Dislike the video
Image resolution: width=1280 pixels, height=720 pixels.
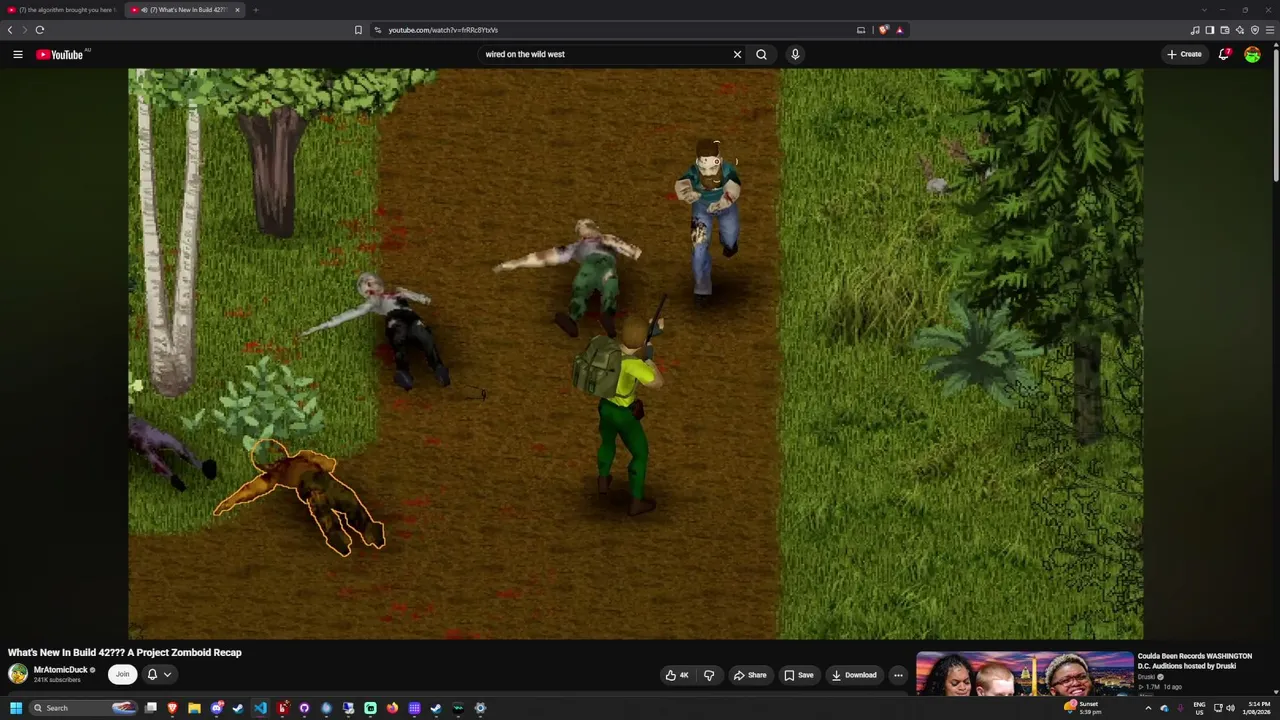coord(709,675)
